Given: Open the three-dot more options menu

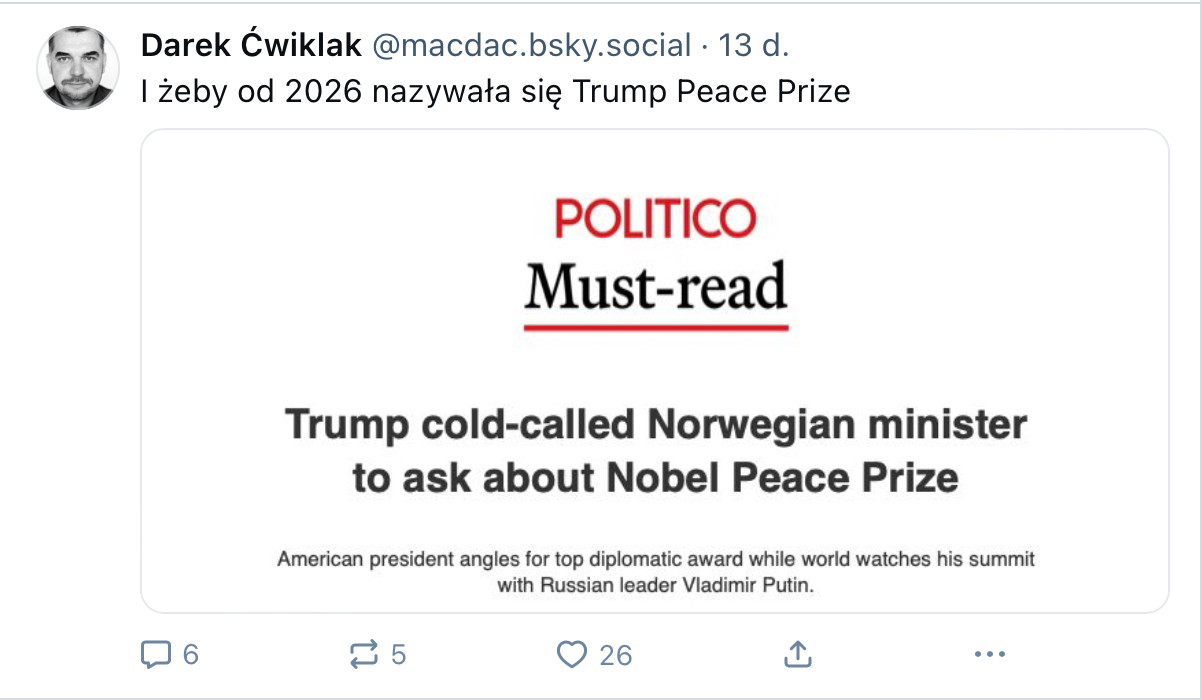Looking at the screenshot, I should coord(990,655).
